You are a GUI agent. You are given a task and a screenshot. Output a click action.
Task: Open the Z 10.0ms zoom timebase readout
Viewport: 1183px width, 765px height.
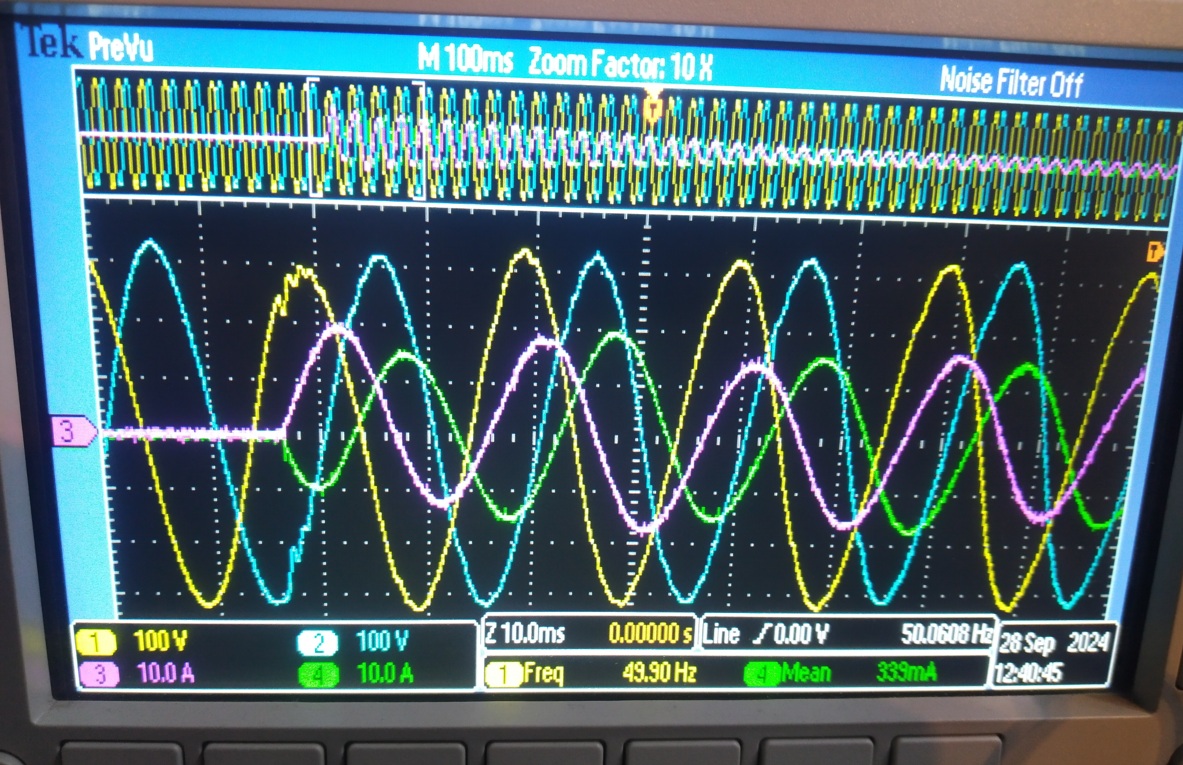[526, 633]
